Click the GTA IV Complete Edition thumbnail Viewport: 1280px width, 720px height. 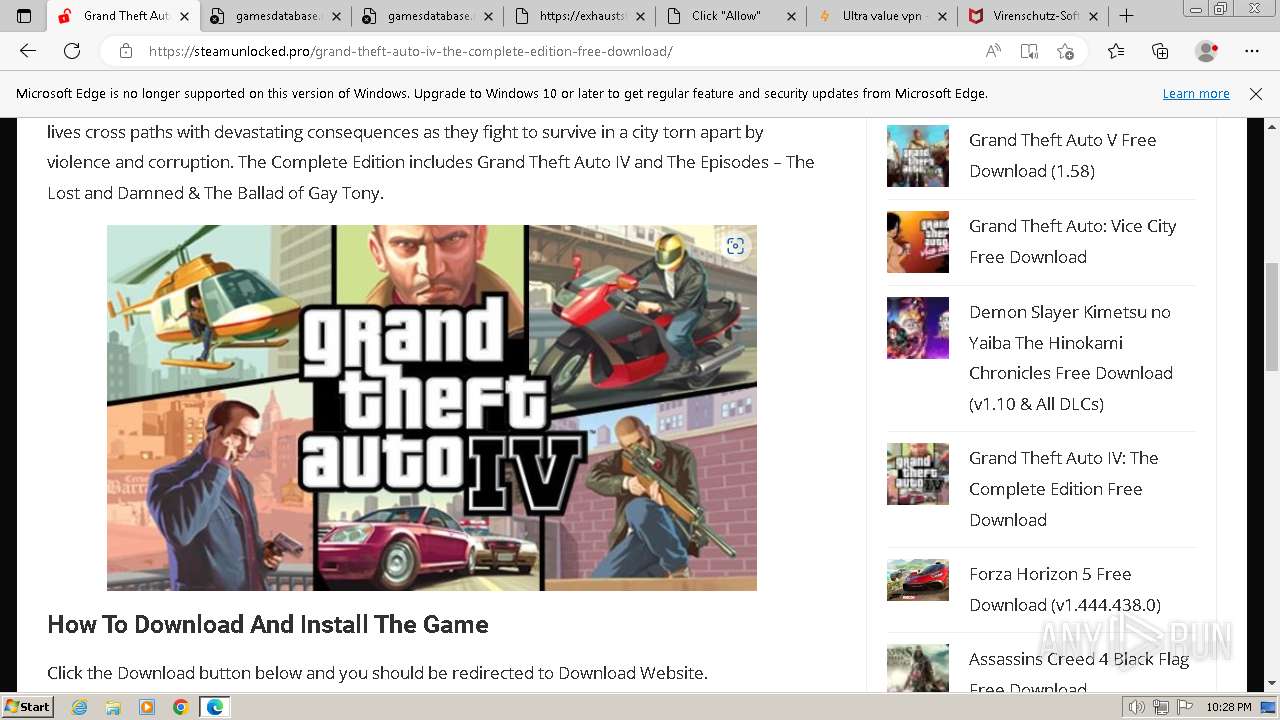[x=917, y=473]
